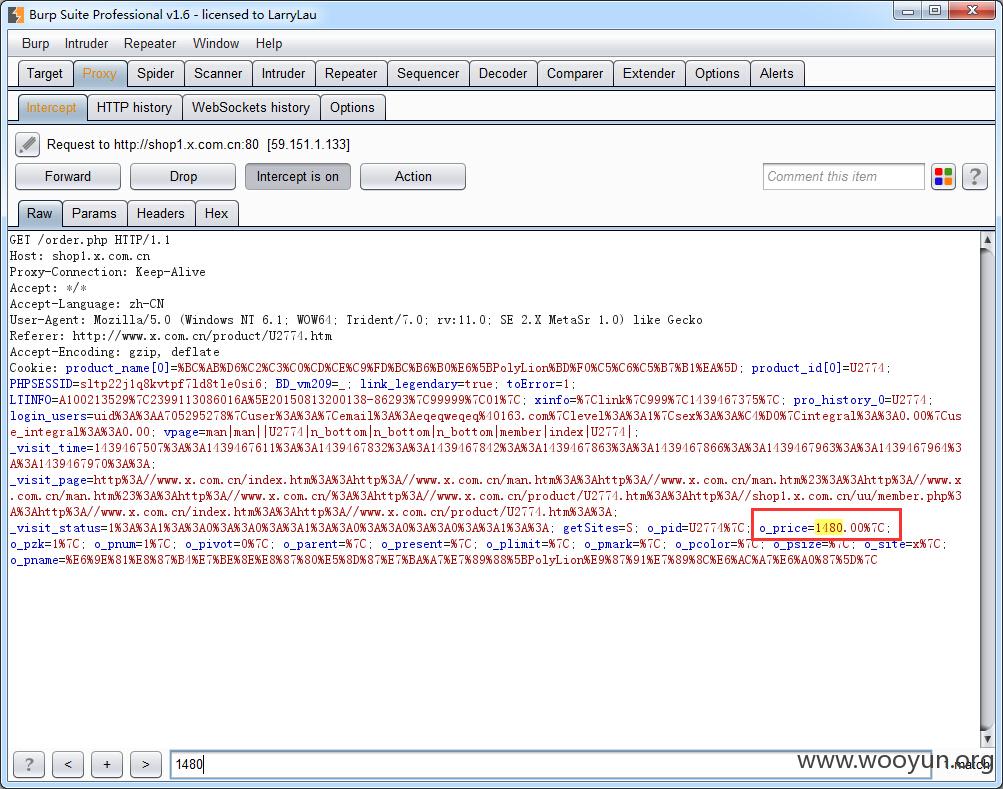Screen dimensions: 1003x789
Task: Select the Intercept sub-tab
Action: pos(51,108)
